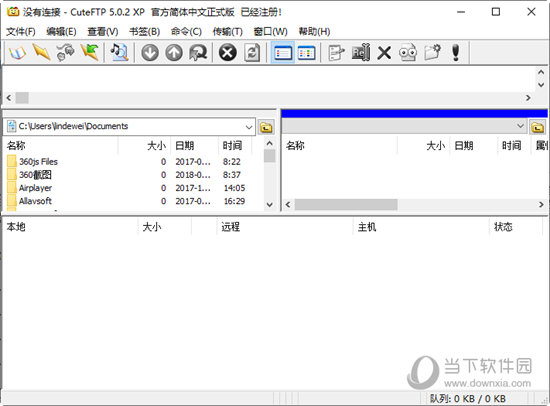The height and width of the screenshot is (406, 550).
Task: Click the New folder toolbar icon
Action: tap(432, 53)
